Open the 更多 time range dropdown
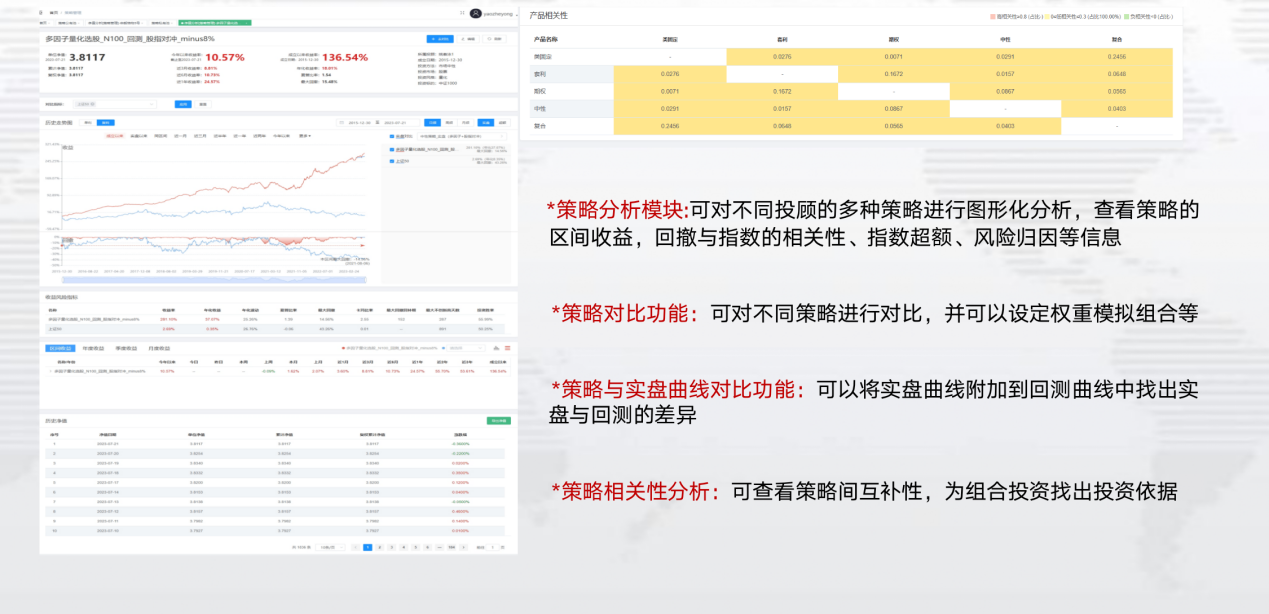 (x=305, y=138)
